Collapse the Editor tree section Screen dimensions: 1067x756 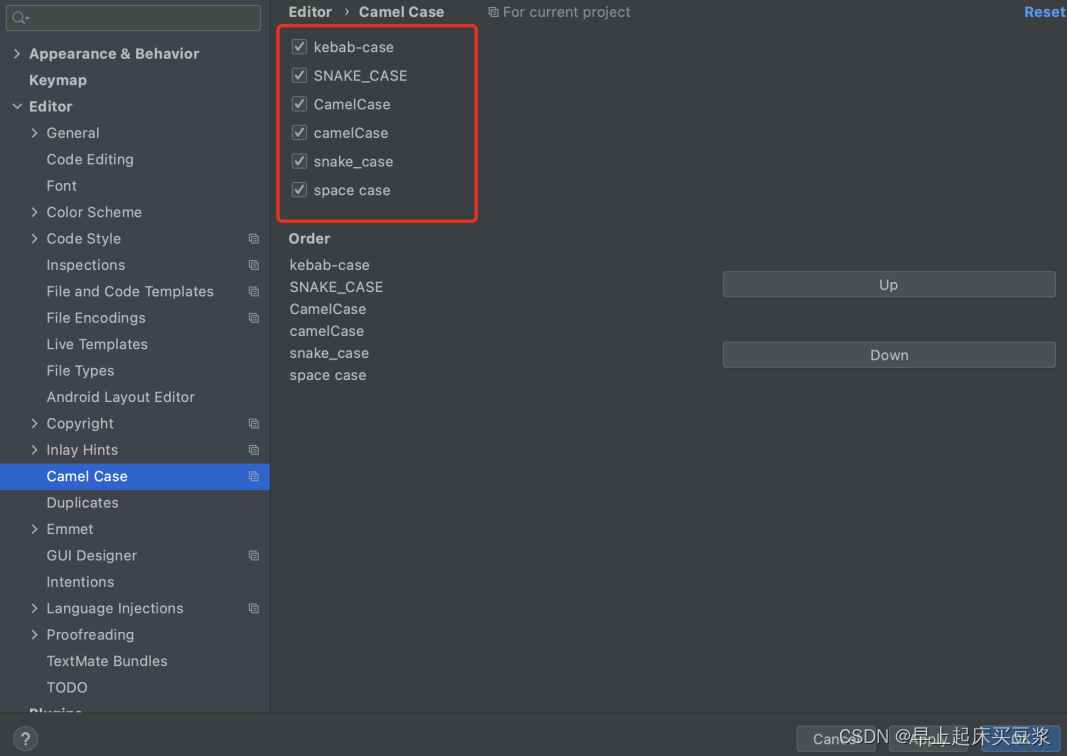pyautogui.click(x=17, y=106)
